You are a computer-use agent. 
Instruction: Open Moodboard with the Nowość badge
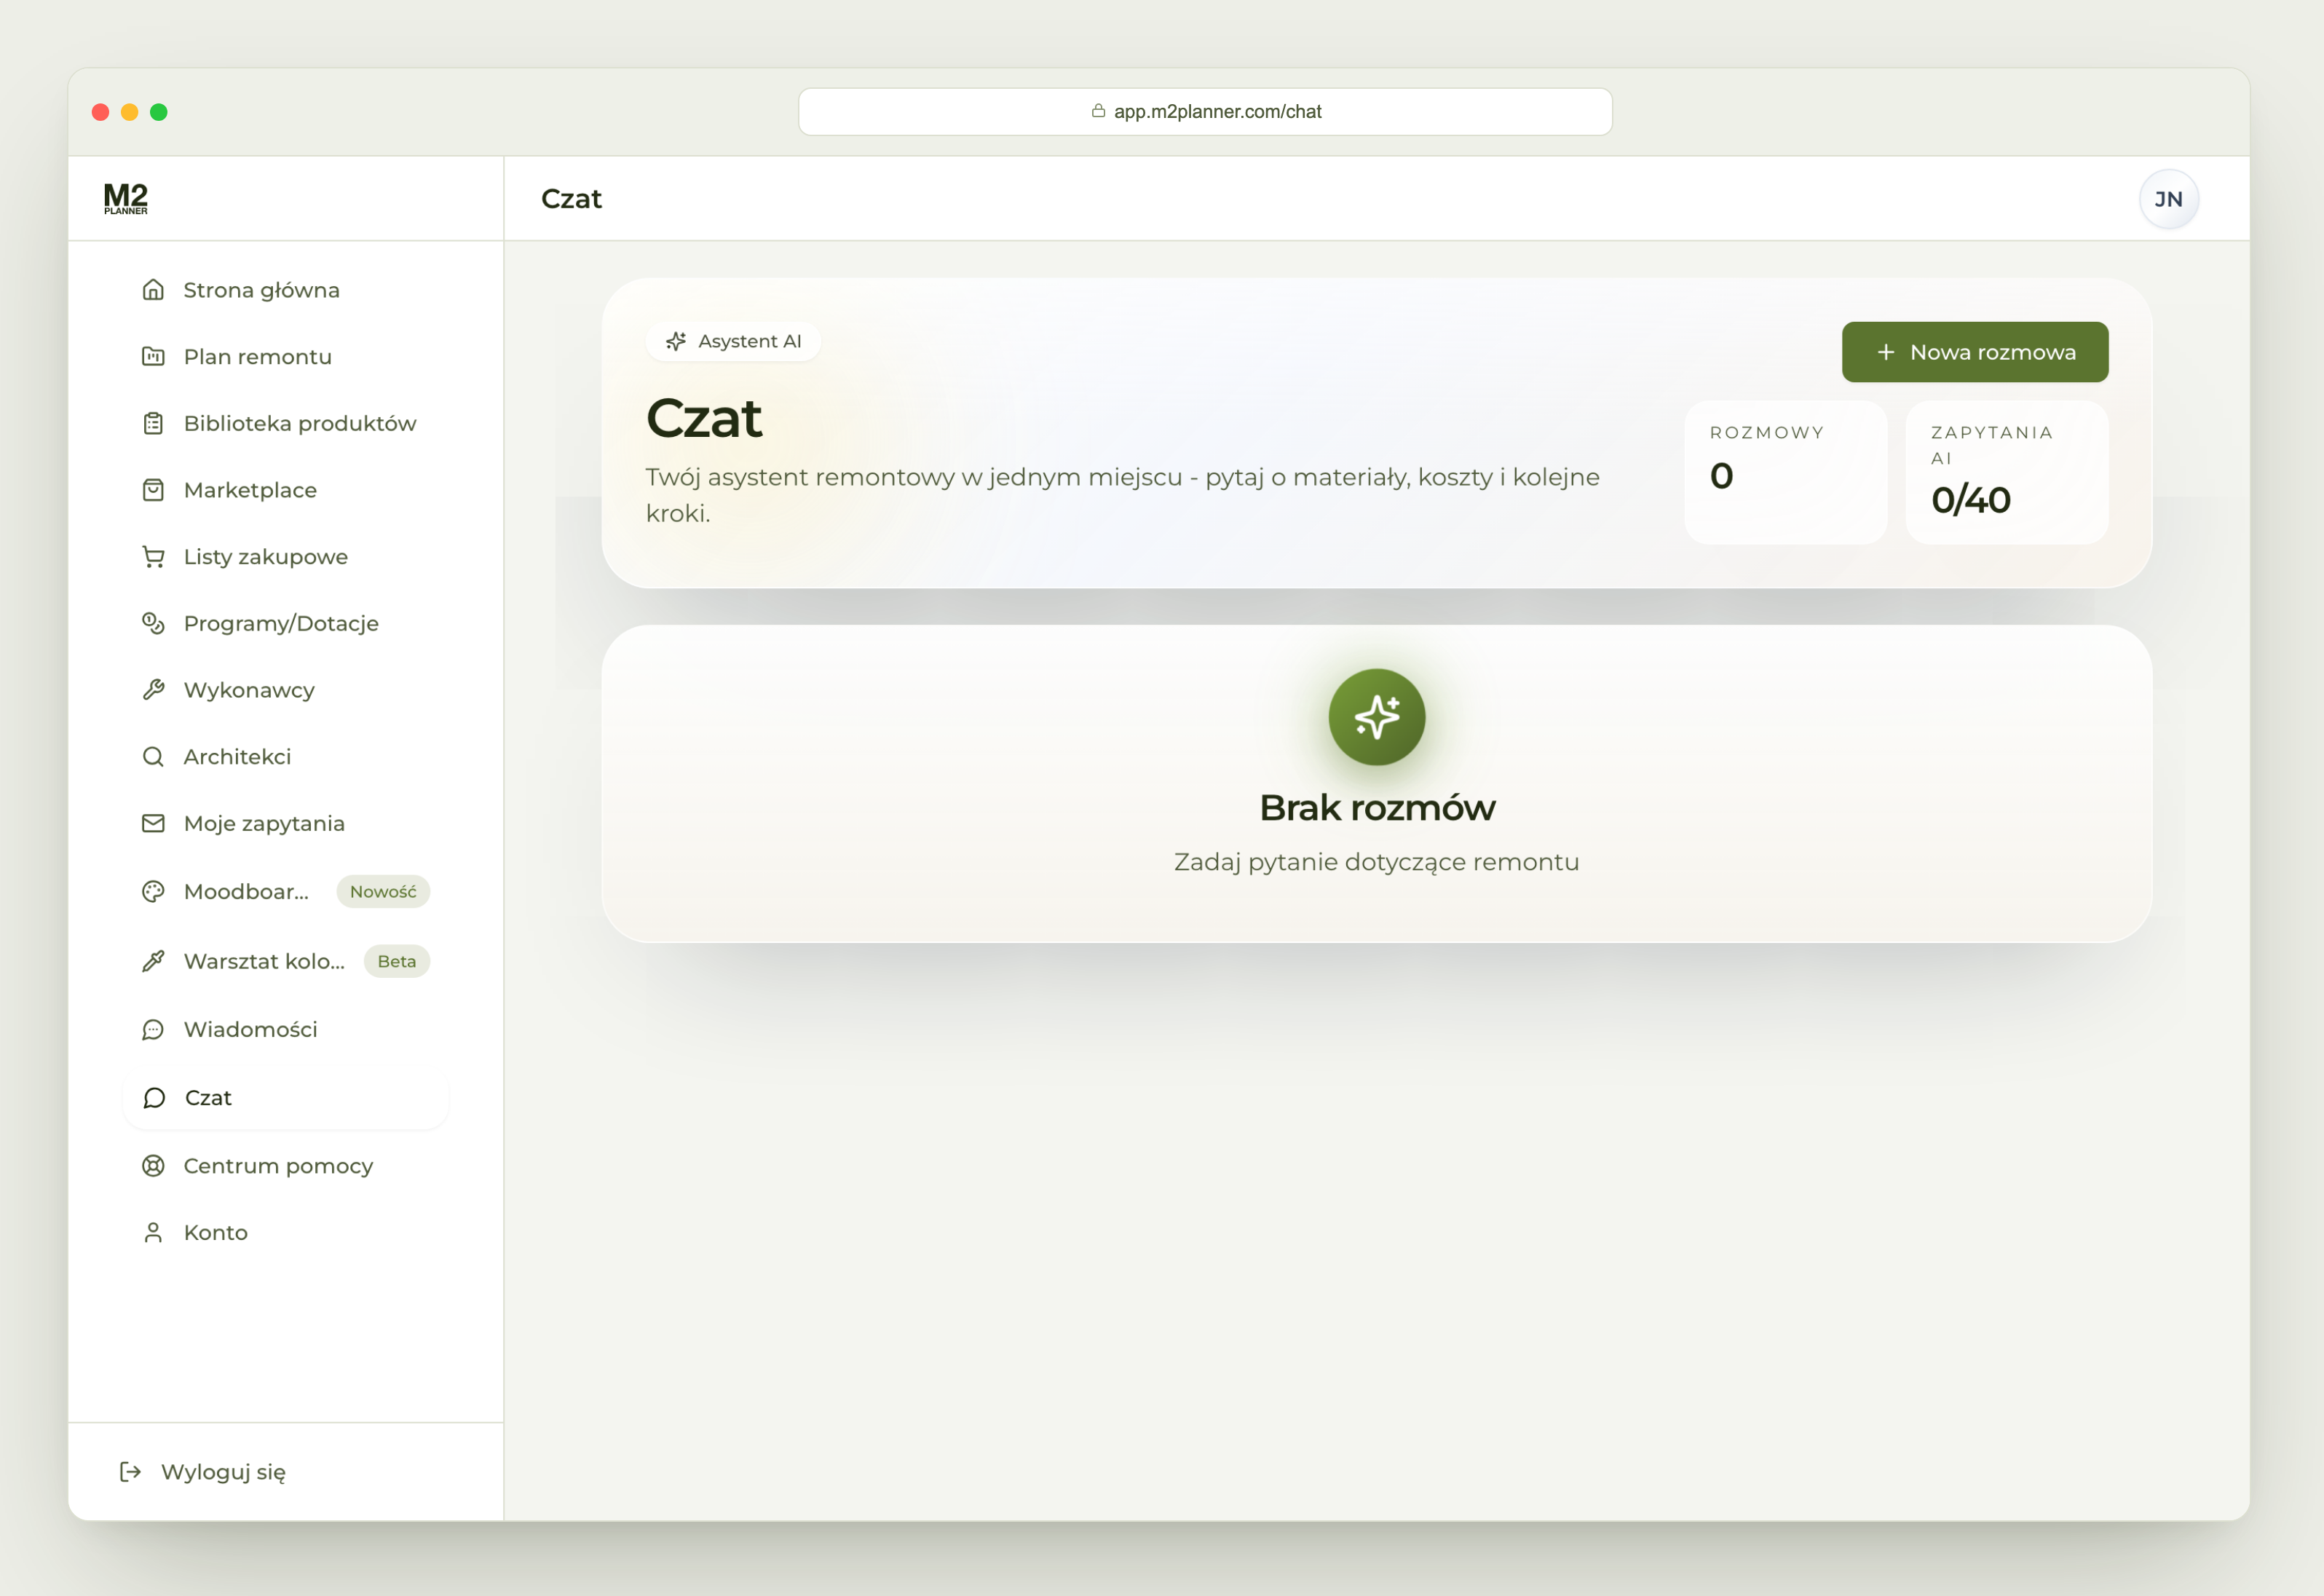coord(285,891)
